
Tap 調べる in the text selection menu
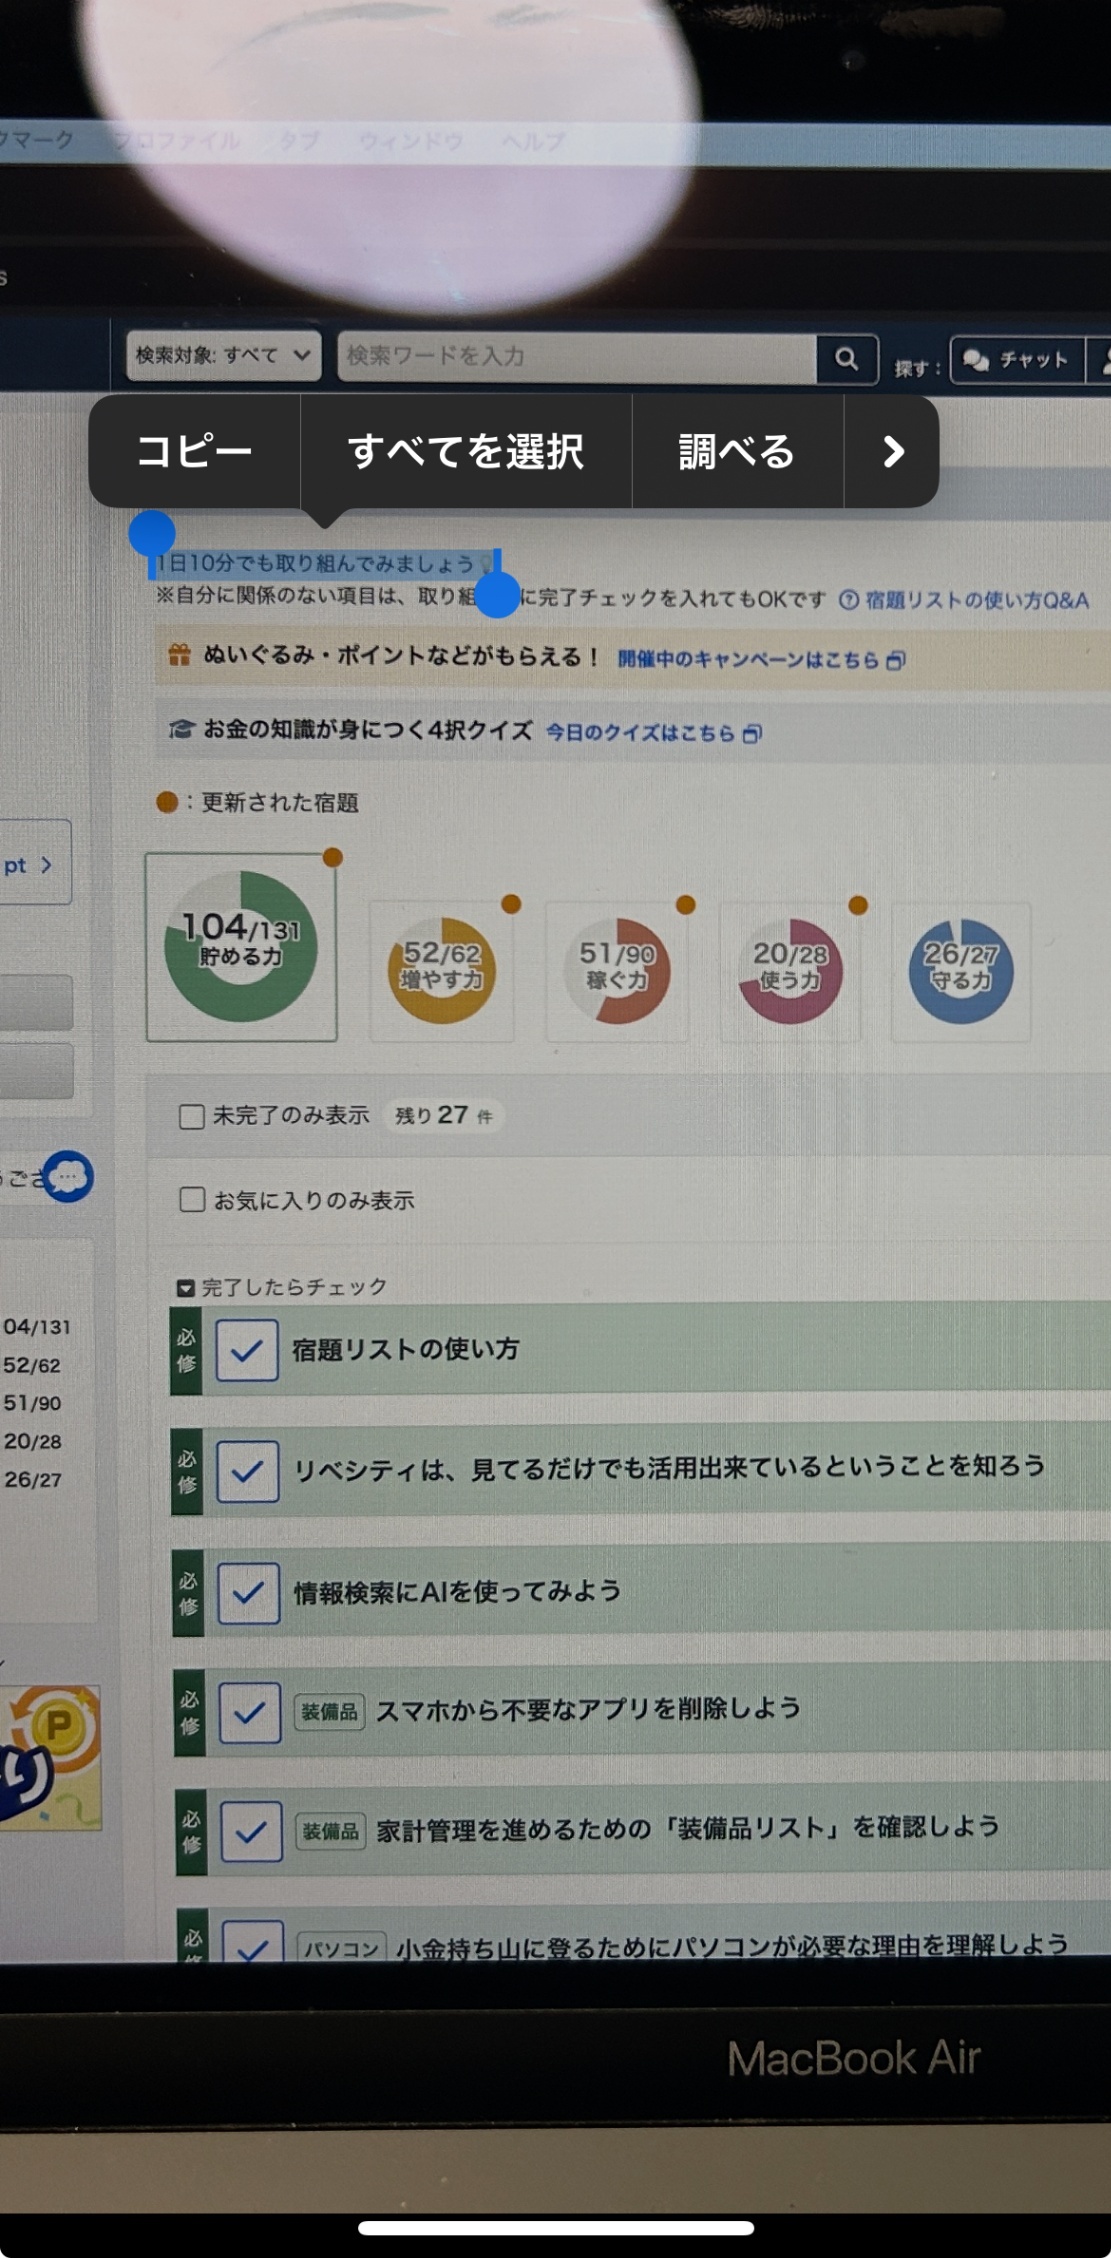(x=737, y=451)
